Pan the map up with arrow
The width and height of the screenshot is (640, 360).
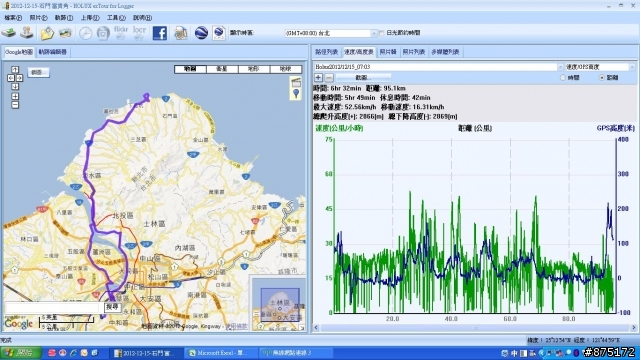[x=15, y=69]
